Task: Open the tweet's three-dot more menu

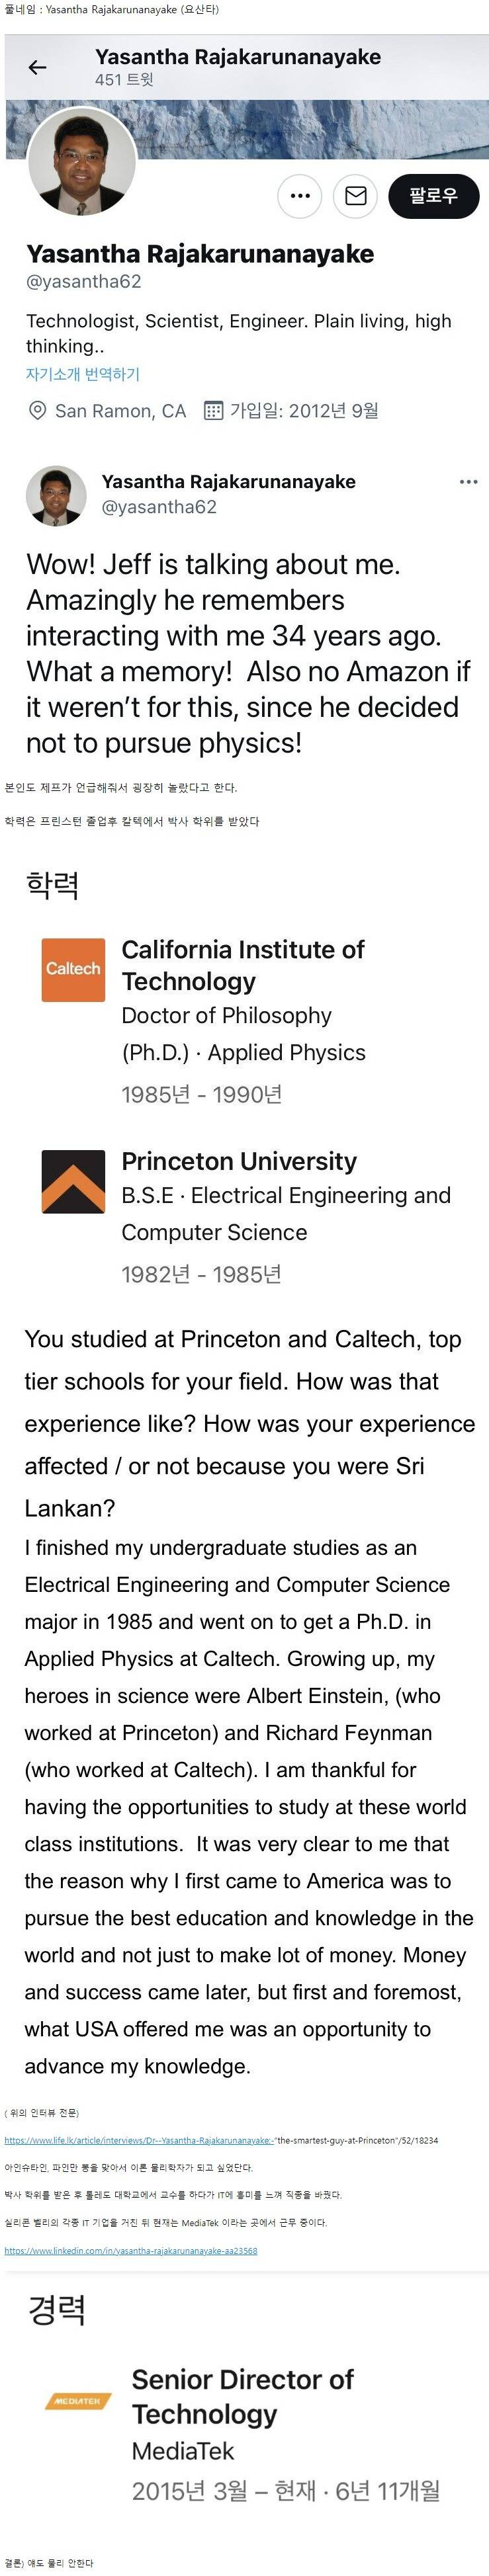Action: pyautogui.click(x=468, y=482)
